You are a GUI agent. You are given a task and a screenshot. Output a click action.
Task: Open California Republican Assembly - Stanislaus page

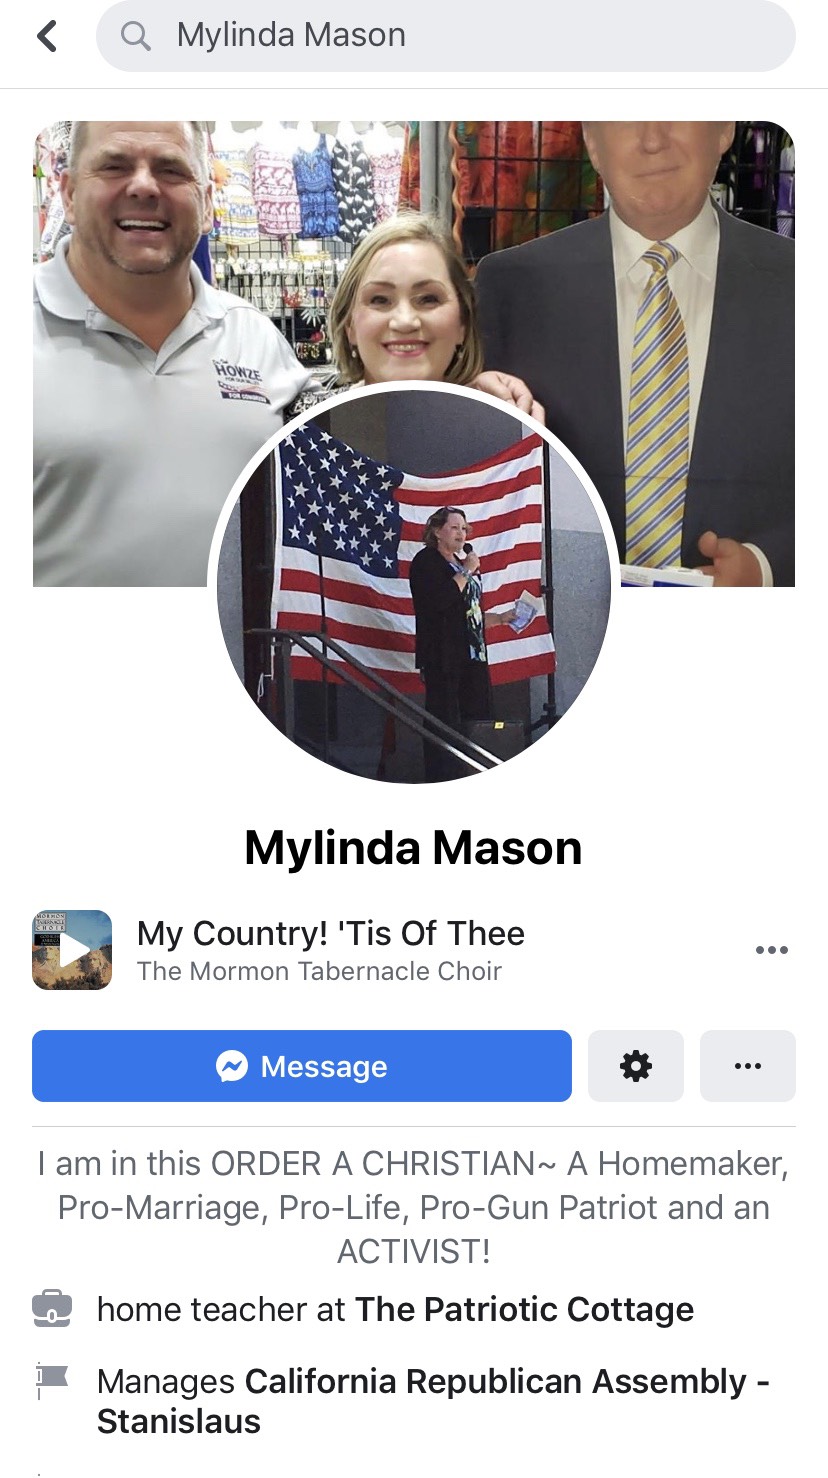[433, 1401]
